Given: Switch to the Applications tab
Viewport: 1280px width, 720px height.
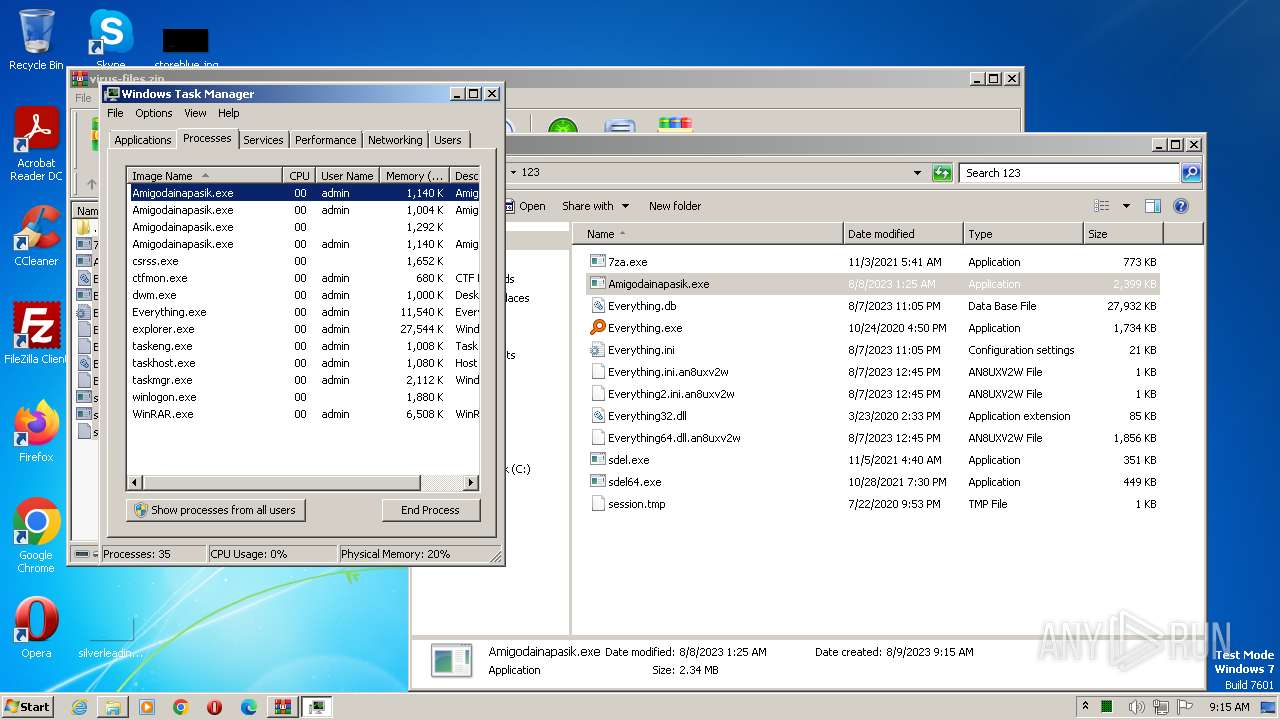Looking at the screenshot, I should tap(143, 140).
